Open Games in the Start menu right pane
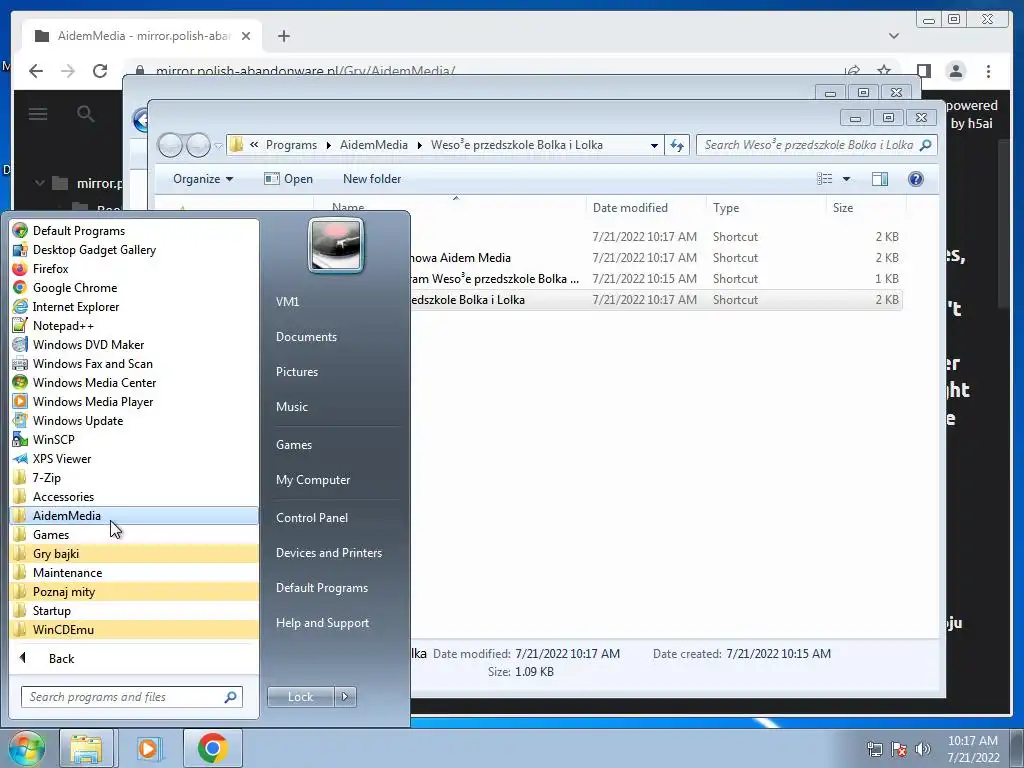1024x768 pixels. pyautogui.click(x=294, y=445)
